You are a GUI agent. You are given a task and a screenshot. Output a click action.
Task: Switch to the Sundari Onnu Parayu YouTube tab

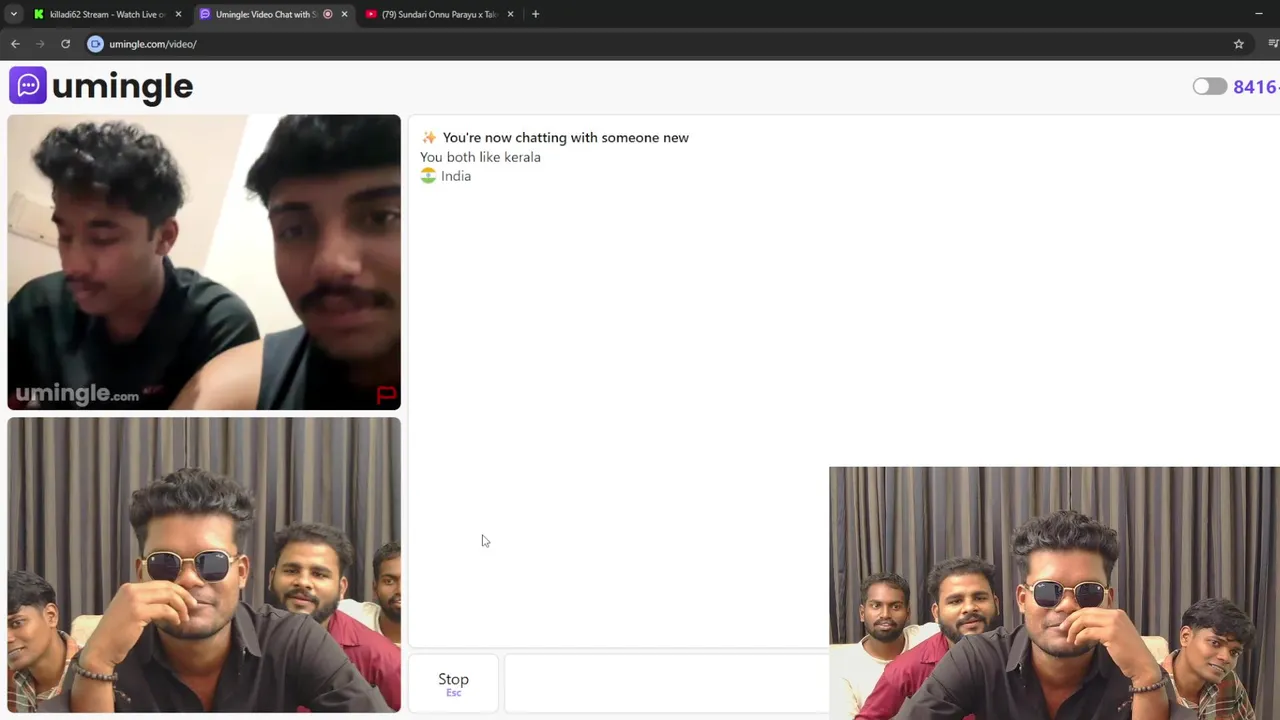(439, 14)
